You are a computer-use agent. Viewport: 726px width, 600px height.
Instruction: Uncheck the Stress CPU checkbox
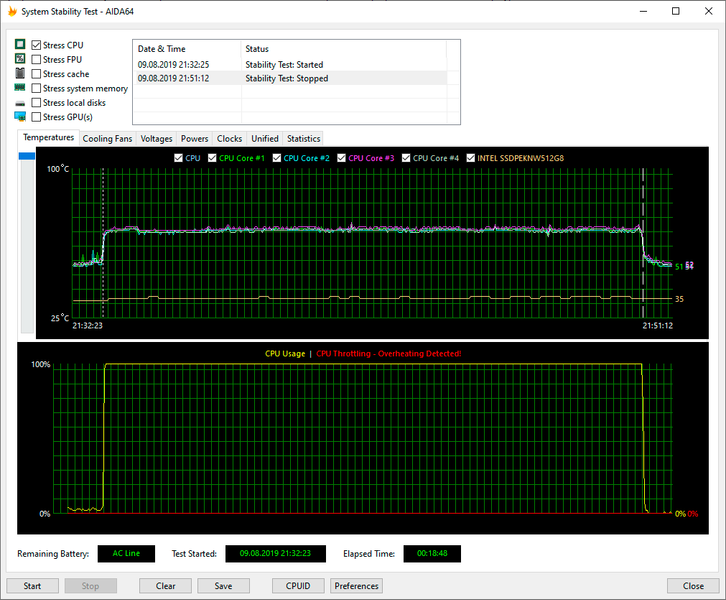click(36, 45)
